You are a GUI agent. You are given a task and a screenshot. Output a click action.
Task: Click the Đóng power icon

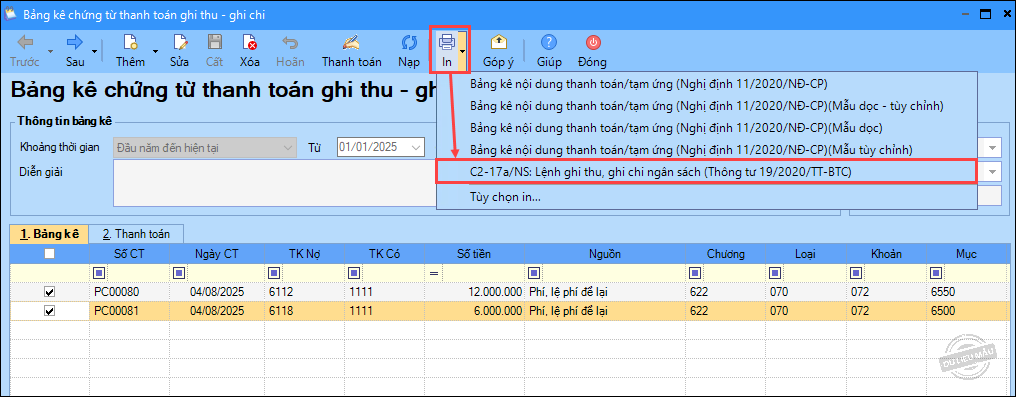[x=593, y=43]
